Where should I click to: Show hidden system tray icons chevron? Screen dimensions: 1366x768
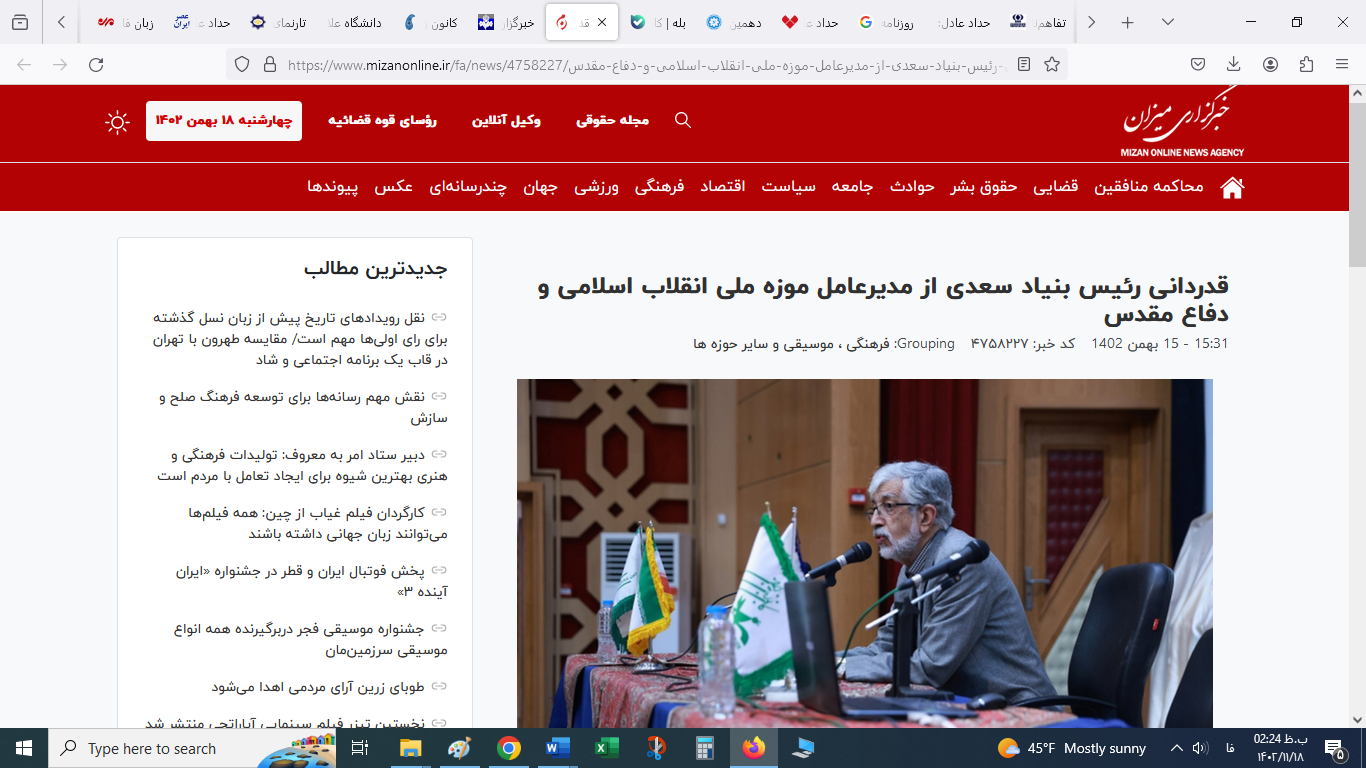(1176, 748)
